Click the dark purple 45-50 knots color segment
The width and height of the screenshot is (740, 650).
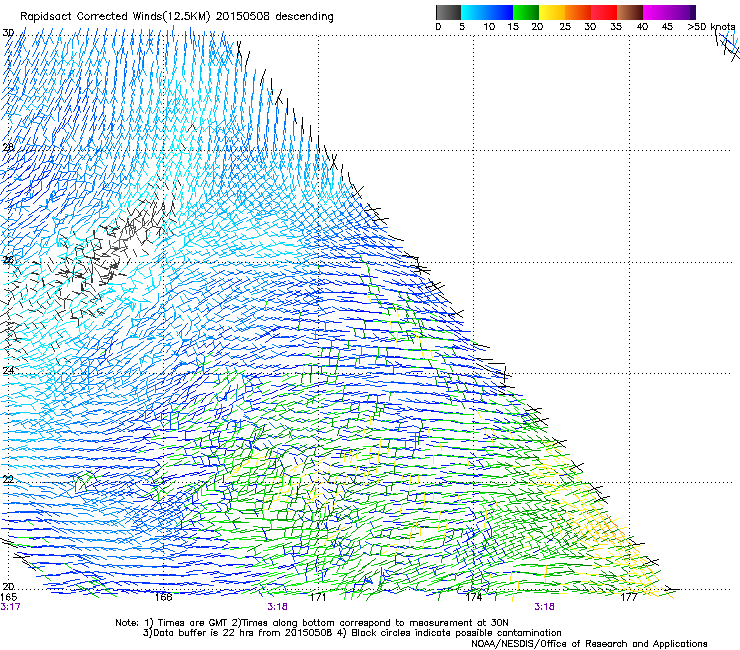(x=682, y=12)
